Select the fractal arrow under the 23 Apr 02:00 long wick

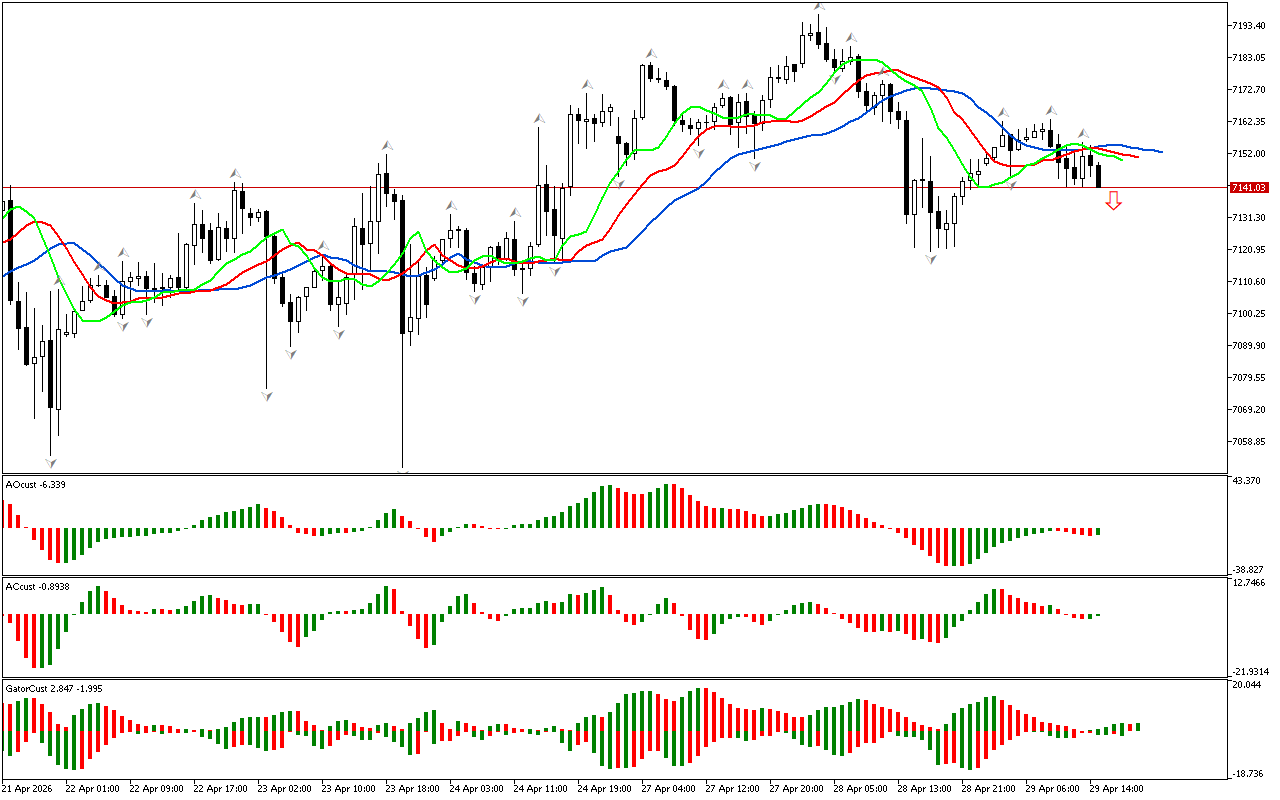(x=266, y=396)
